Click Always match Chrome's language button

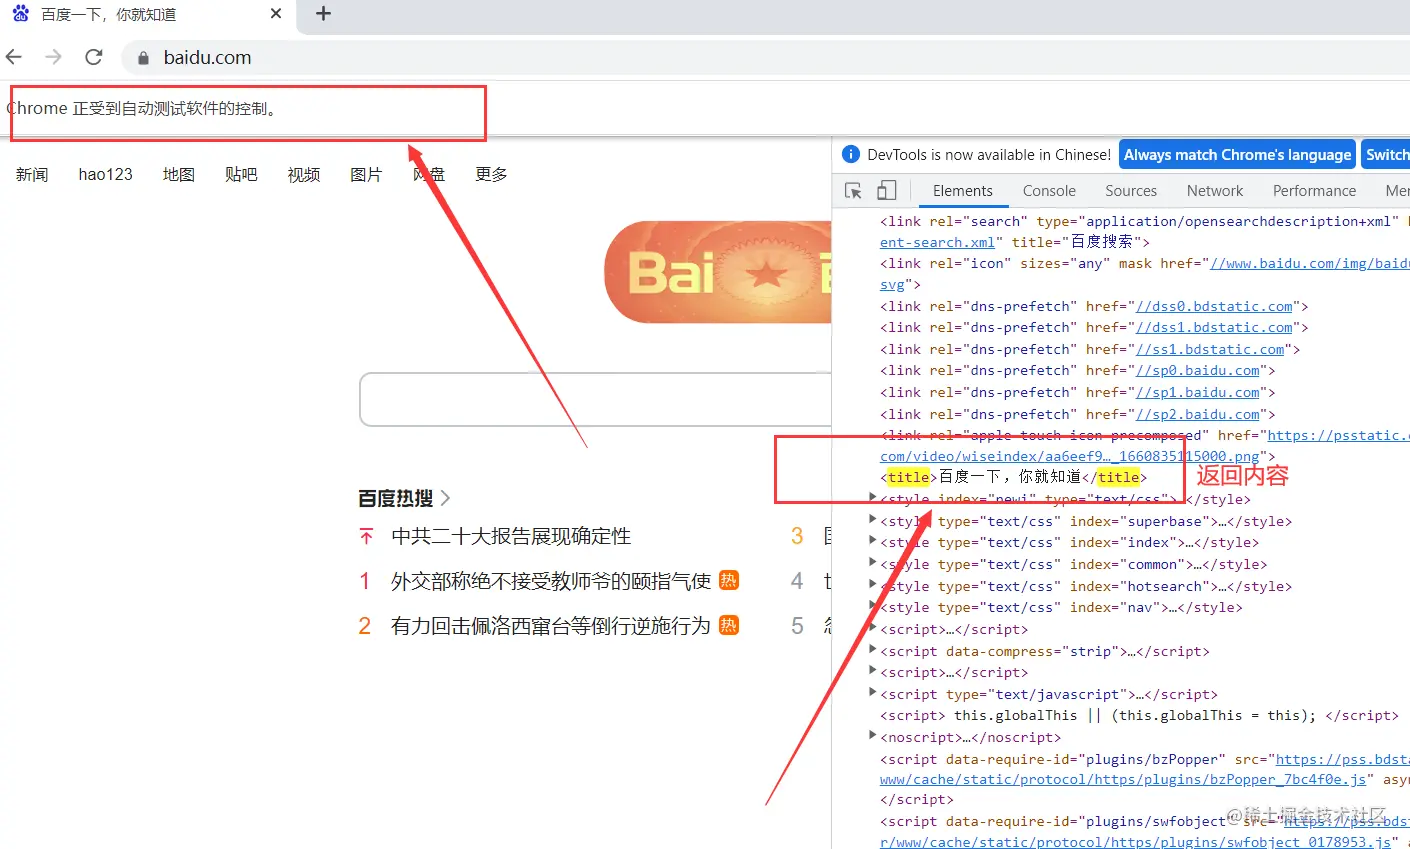(x=1237, y=154)
